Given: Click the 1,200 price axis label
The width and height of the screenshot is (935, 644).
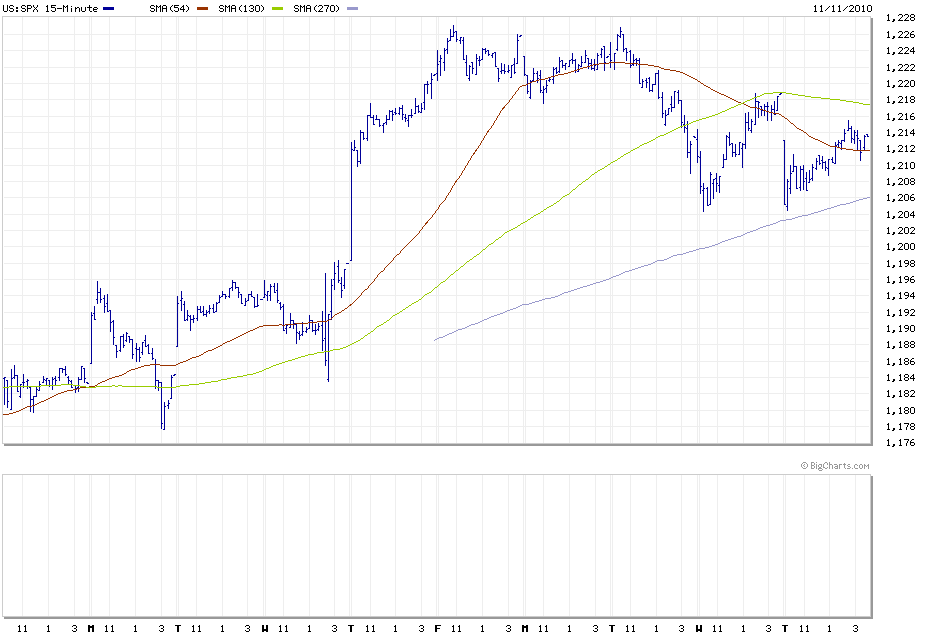Looking at the screenshot, I should pos(900,247).
